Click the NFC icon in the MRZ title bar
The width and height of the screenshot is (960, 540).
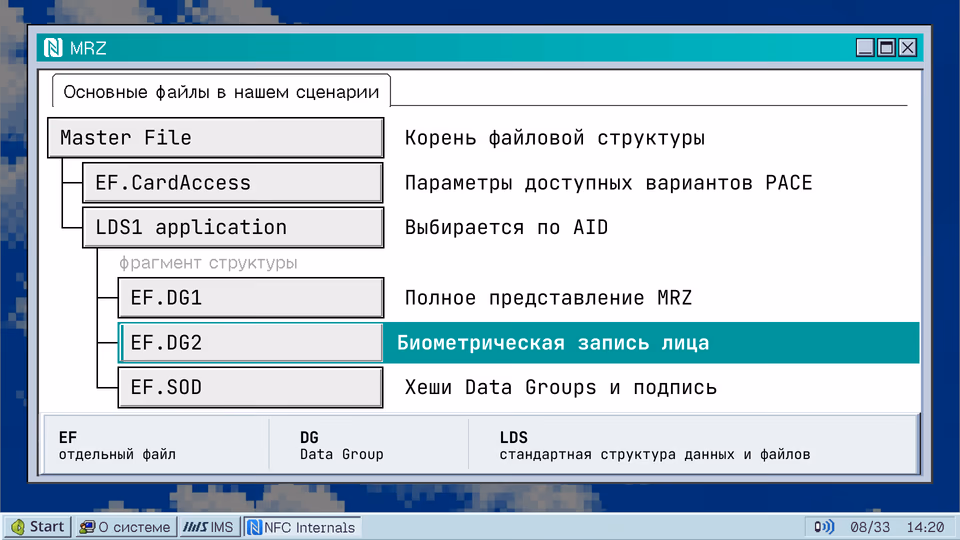tap(53, 47)
